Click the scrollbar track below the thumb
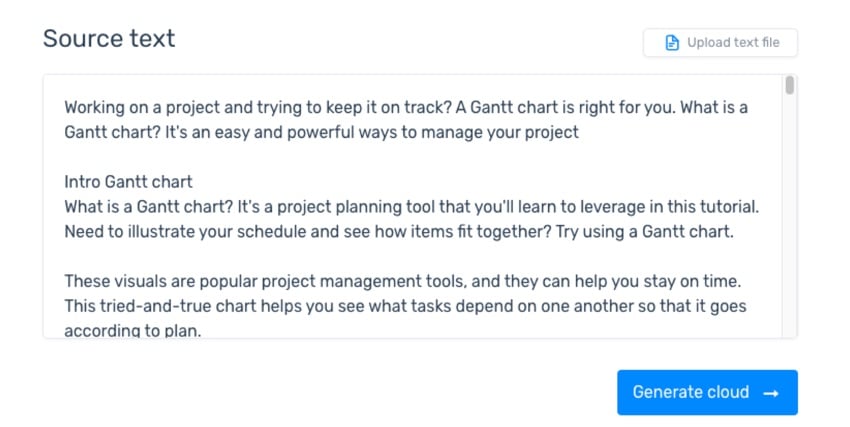 [x=789, y=220]
